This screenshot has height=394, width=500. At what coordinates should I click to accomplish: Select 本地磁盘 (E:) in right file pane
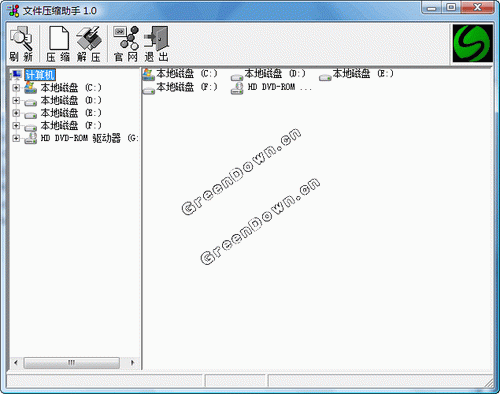[356, 74]
